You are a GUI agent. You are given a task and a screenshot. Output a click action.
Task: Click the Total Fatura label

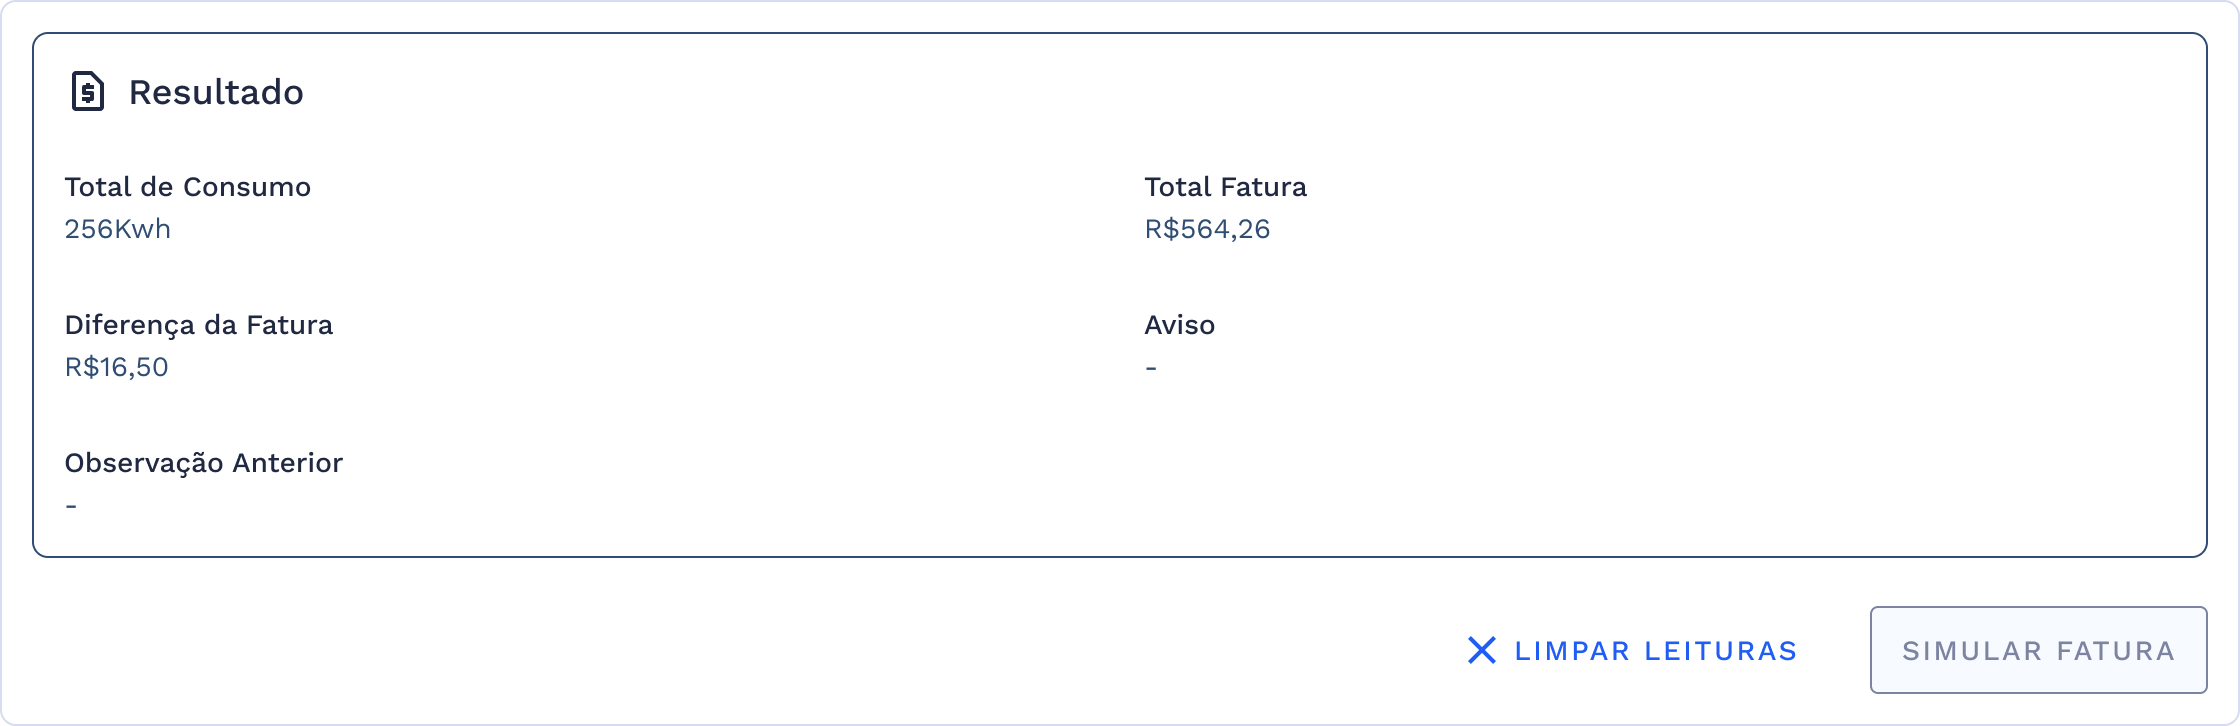tap(1226, 187)
